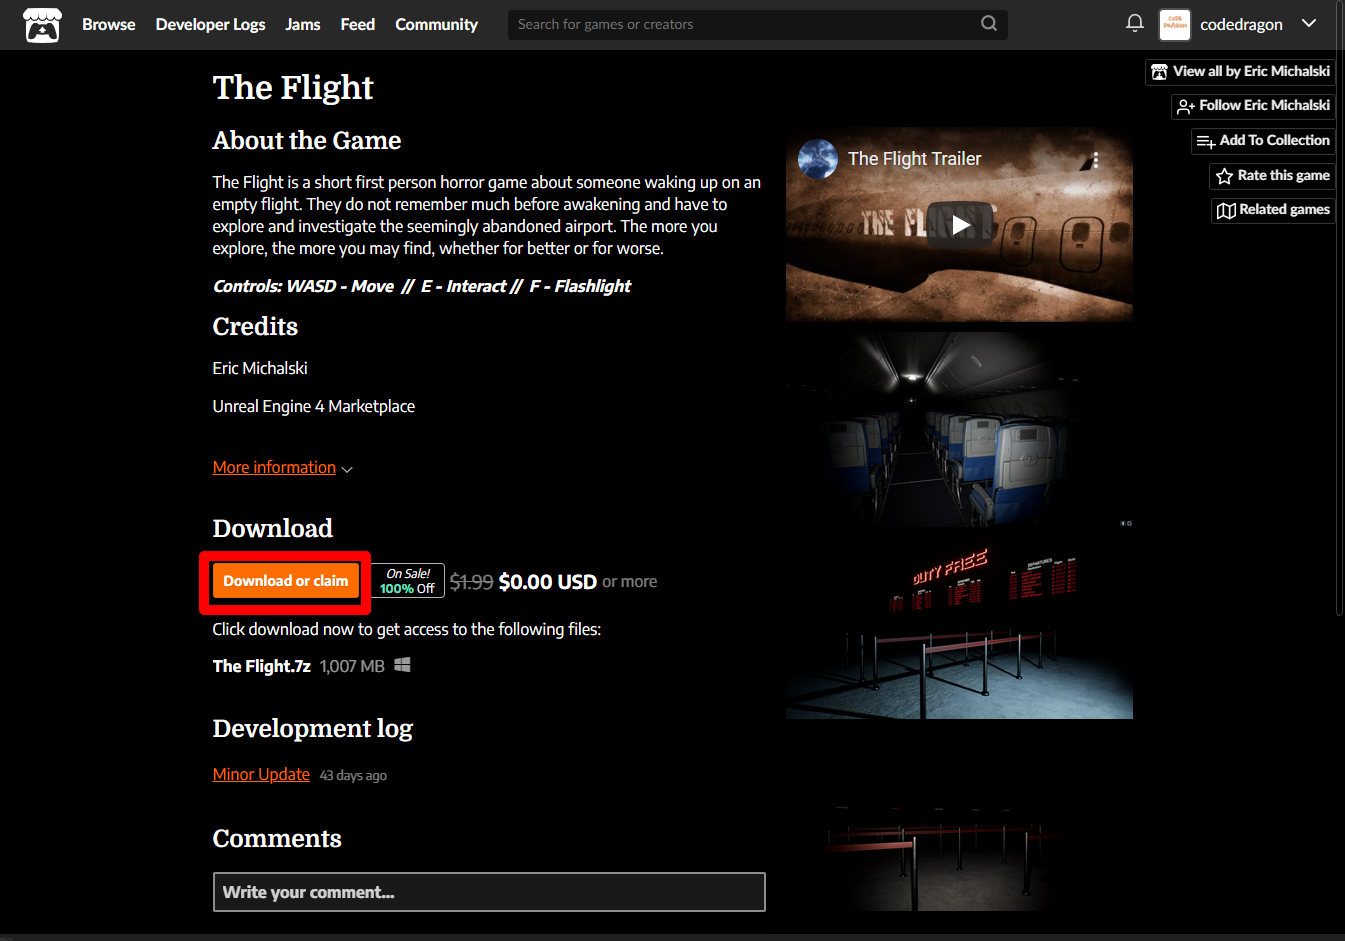Open the trailer's three-dot options menu
Viewport: 1345px width, 941px height.
click(1096, 160)
